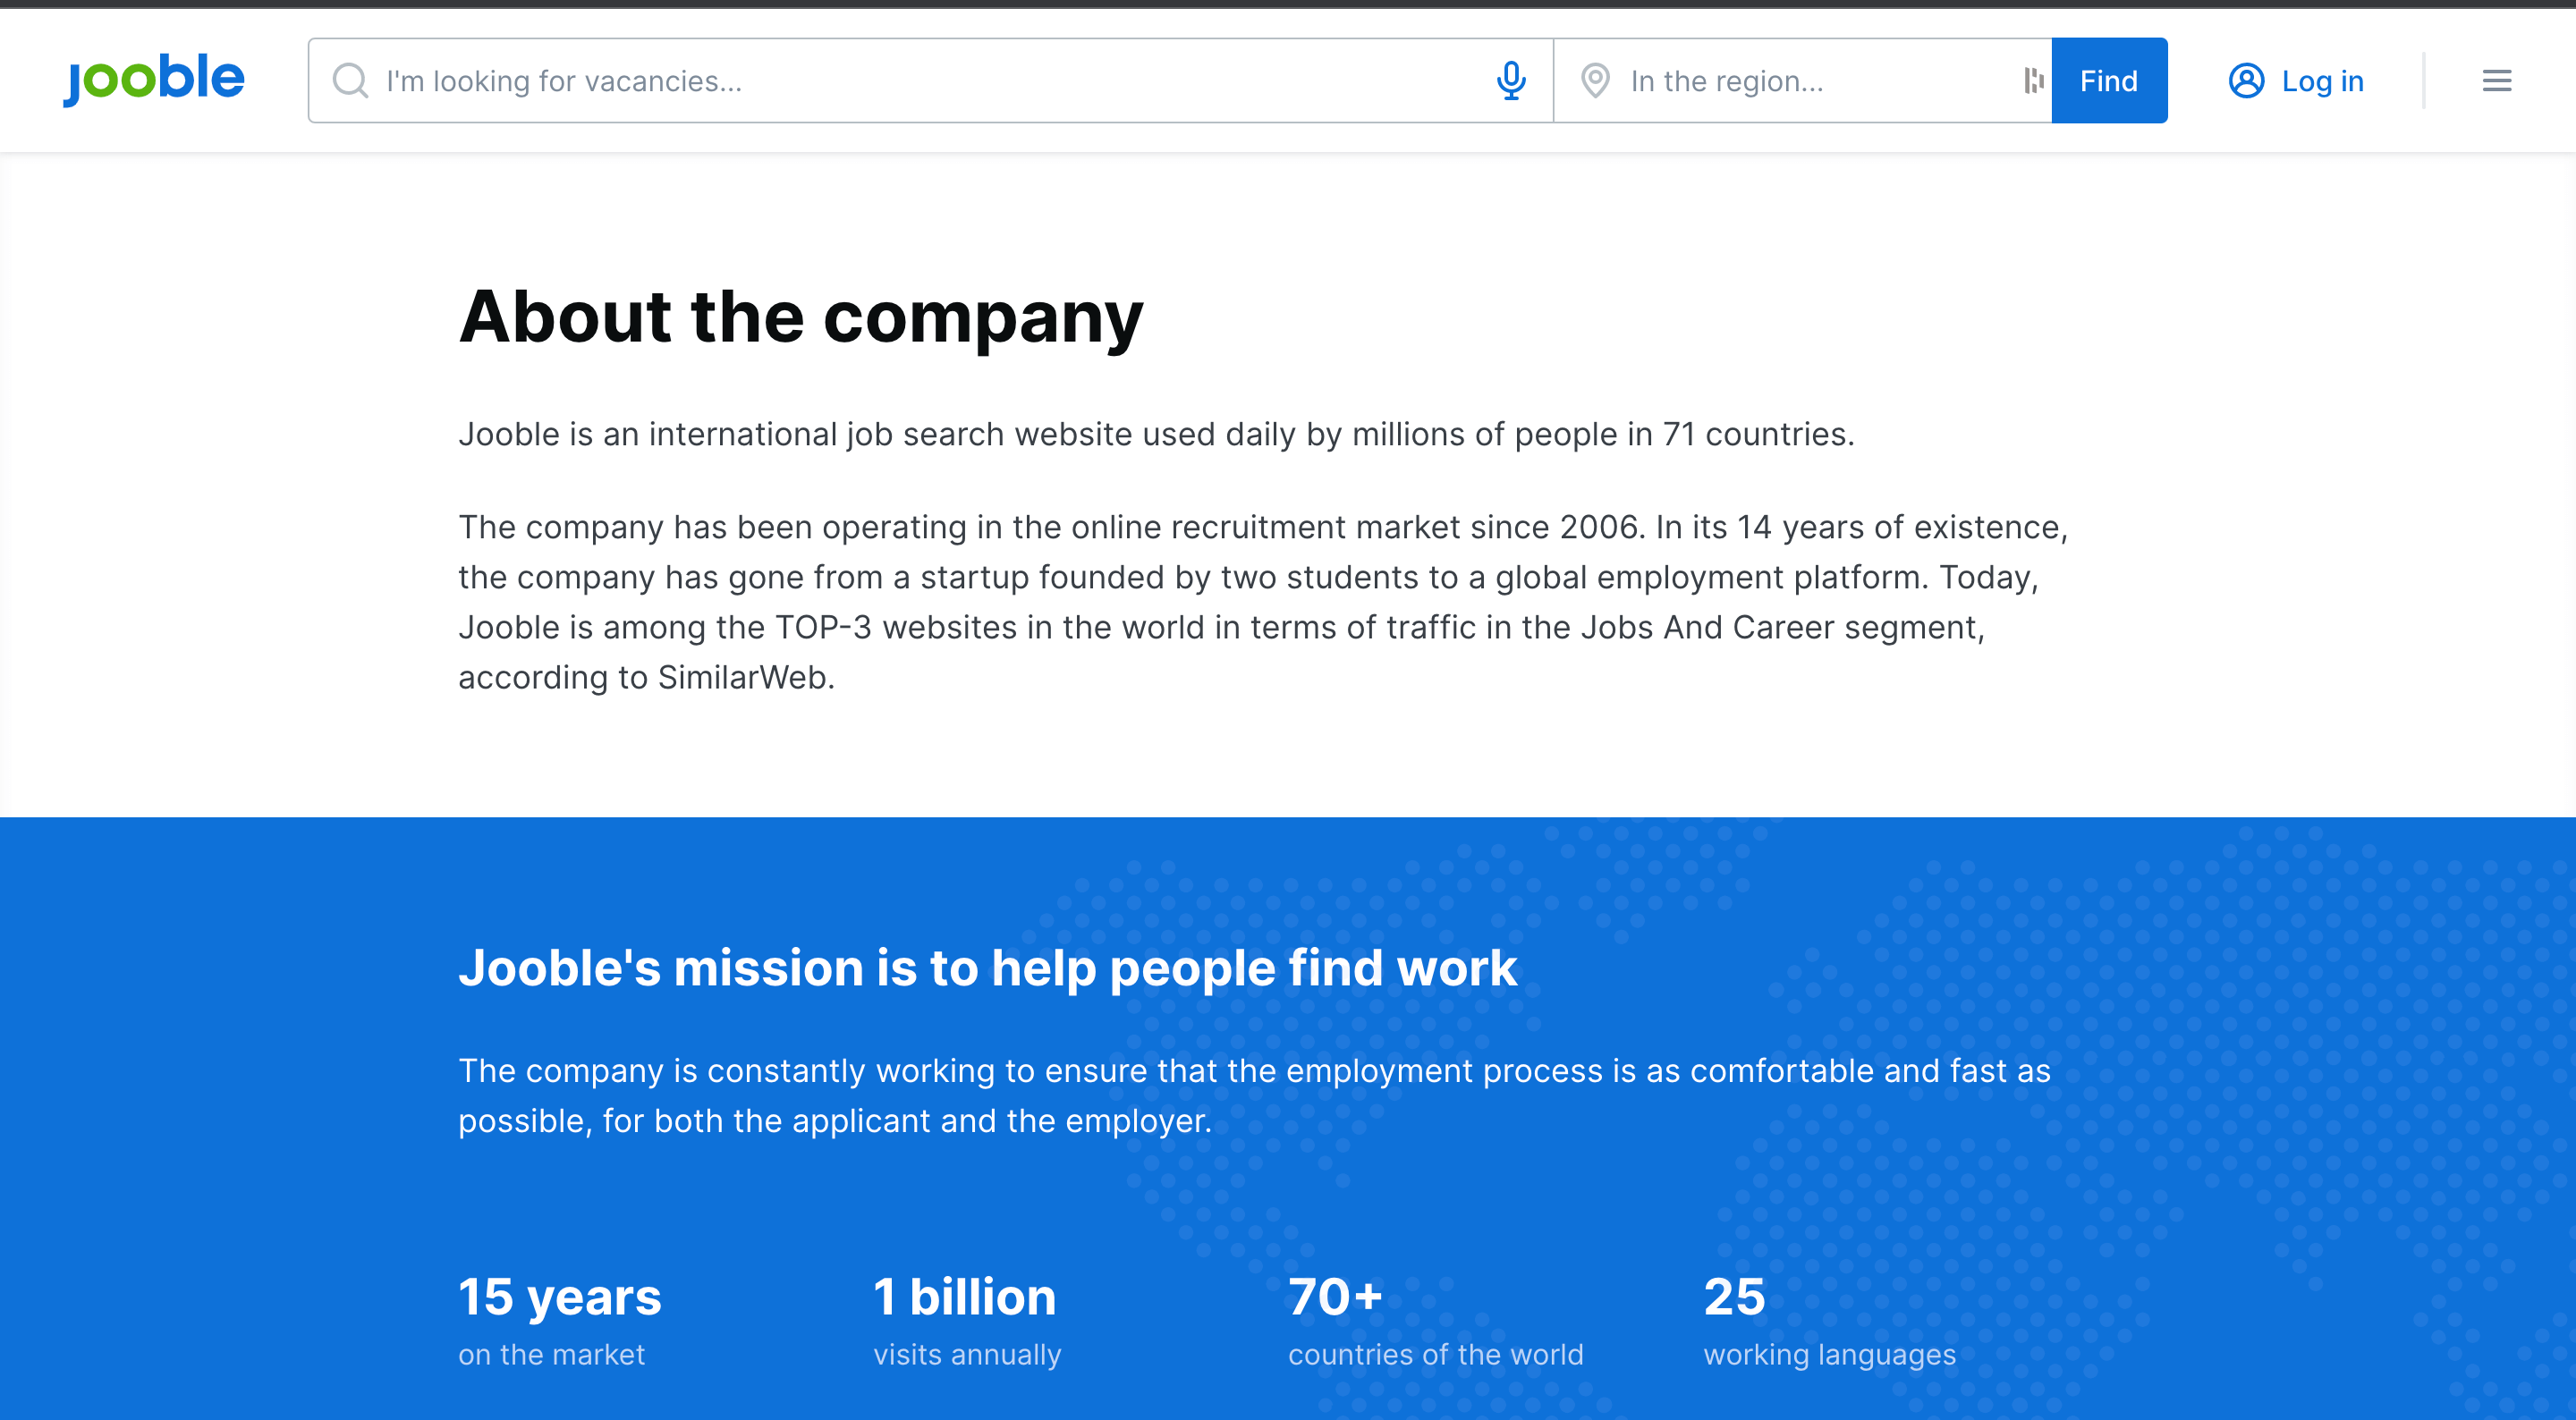Open the hamburger menu

point(2496,81)
